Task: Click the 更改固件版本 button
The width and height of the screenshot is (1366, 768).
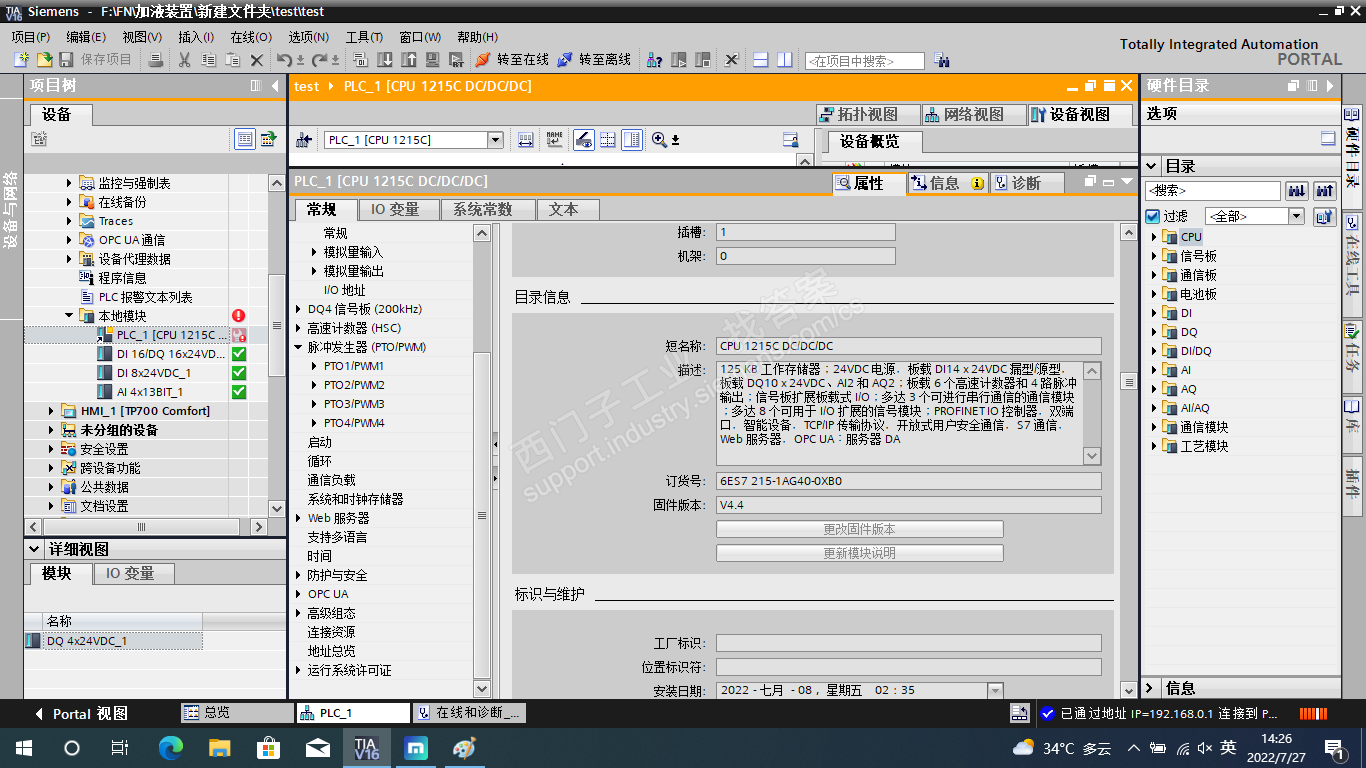Action: 859,529
